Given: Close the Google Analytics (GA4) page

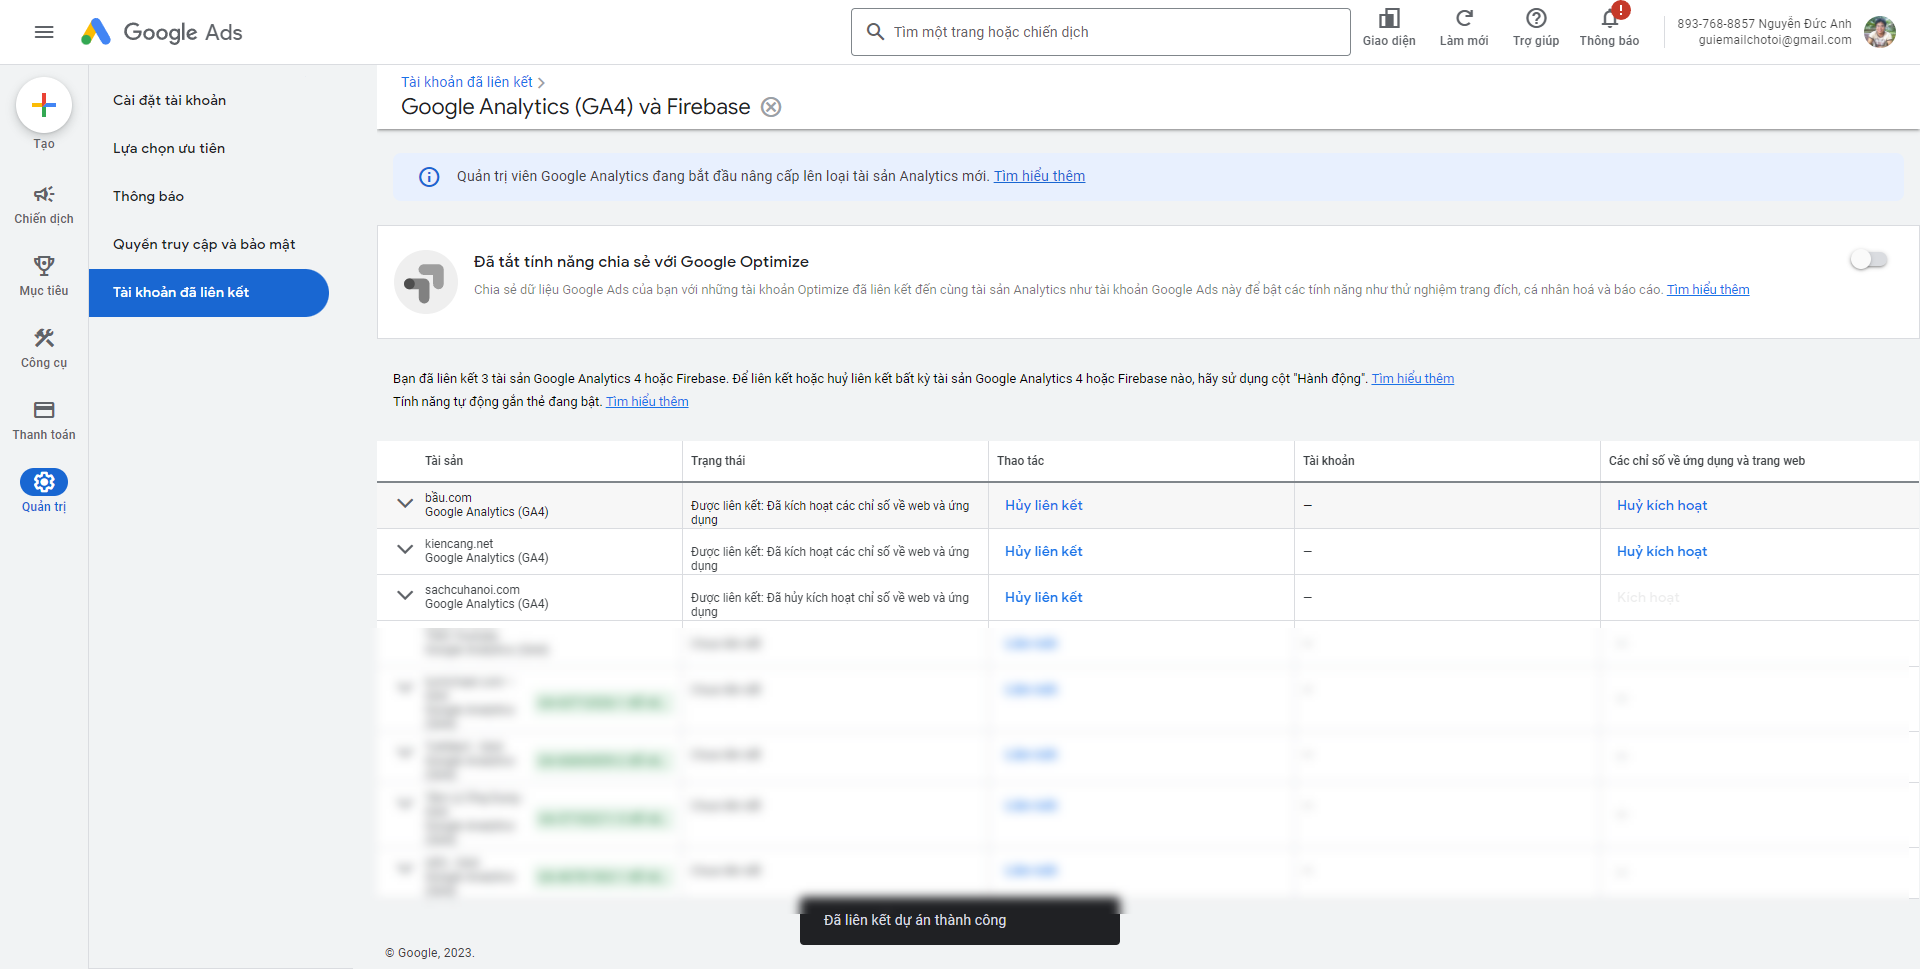Looking at the screenshot, I should (771, 107).
